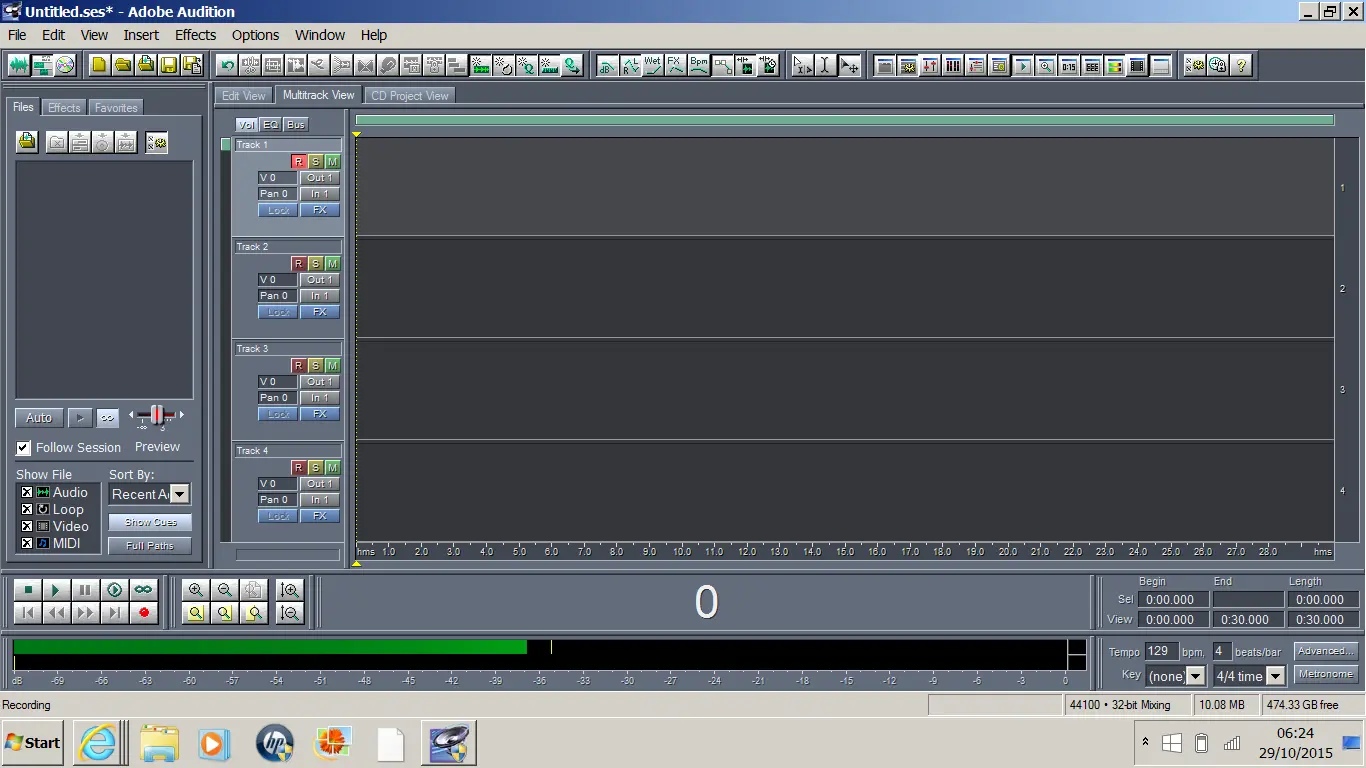Click the stop transport button
The height and width of the screenshot is (768, 1366).
click(27, 591)
